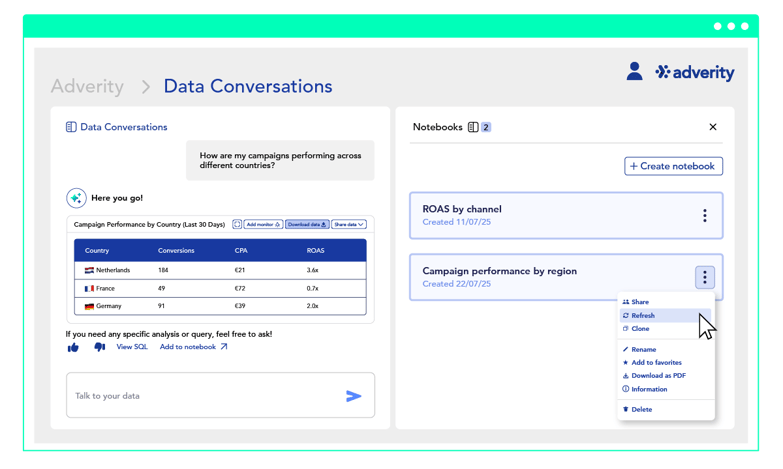The image size is (783, 469).
Task: Choose Download as PDF in the menu
Action: point(658,375)
